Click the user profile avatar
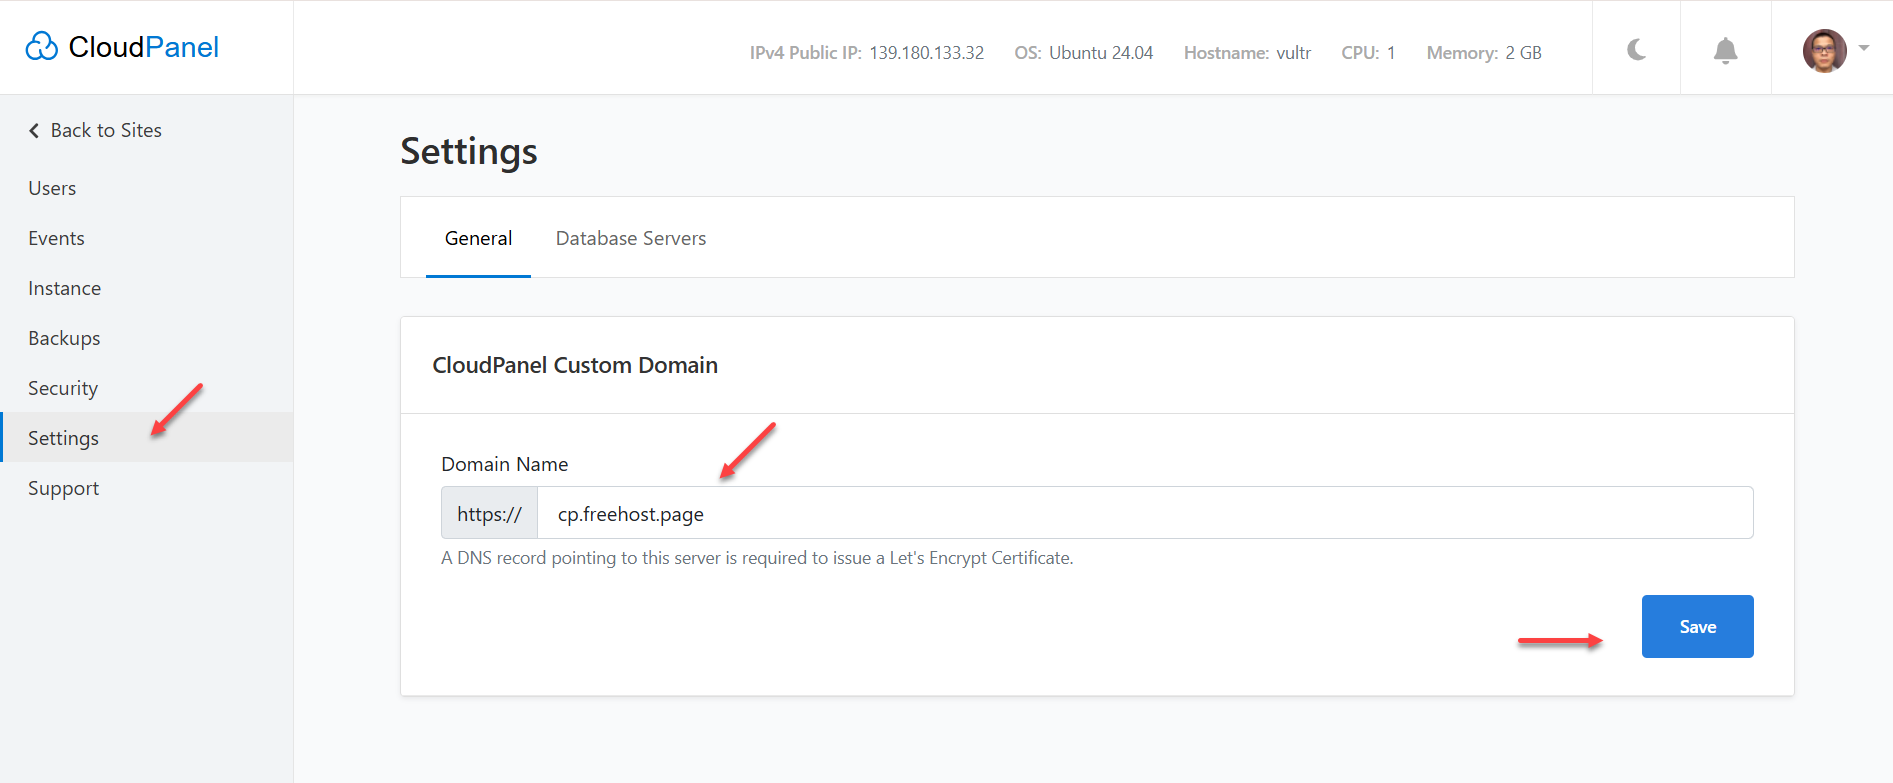The height and width of the screenshot is (783, 1893). coord(1824,50)
